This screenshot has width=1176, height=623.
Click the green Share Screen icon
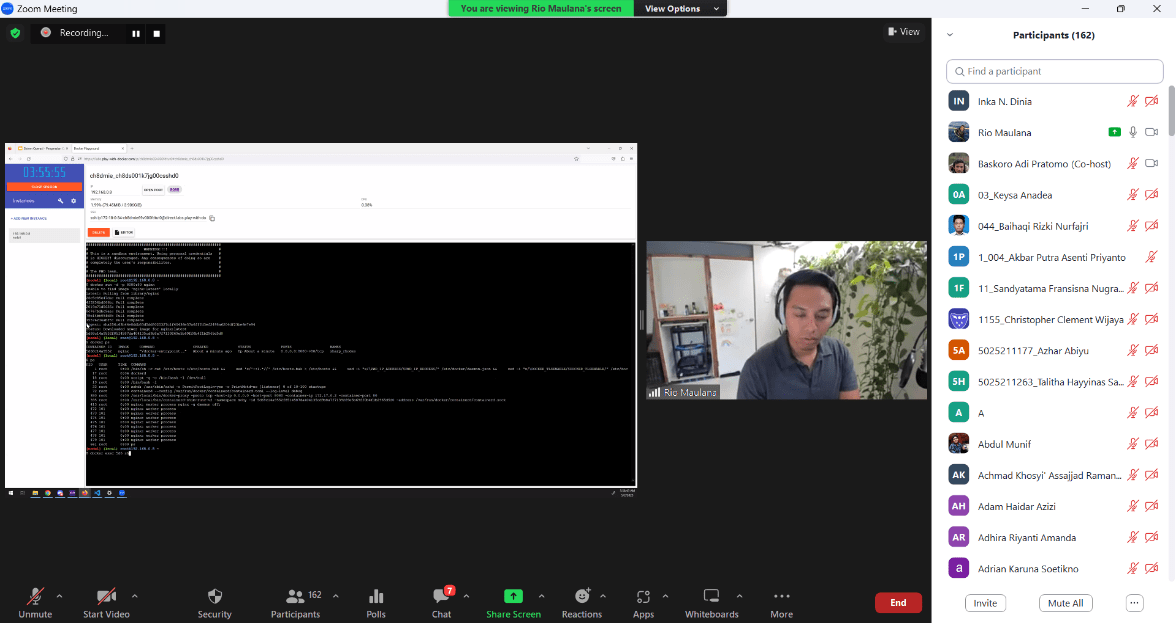(x=513, y=596)
